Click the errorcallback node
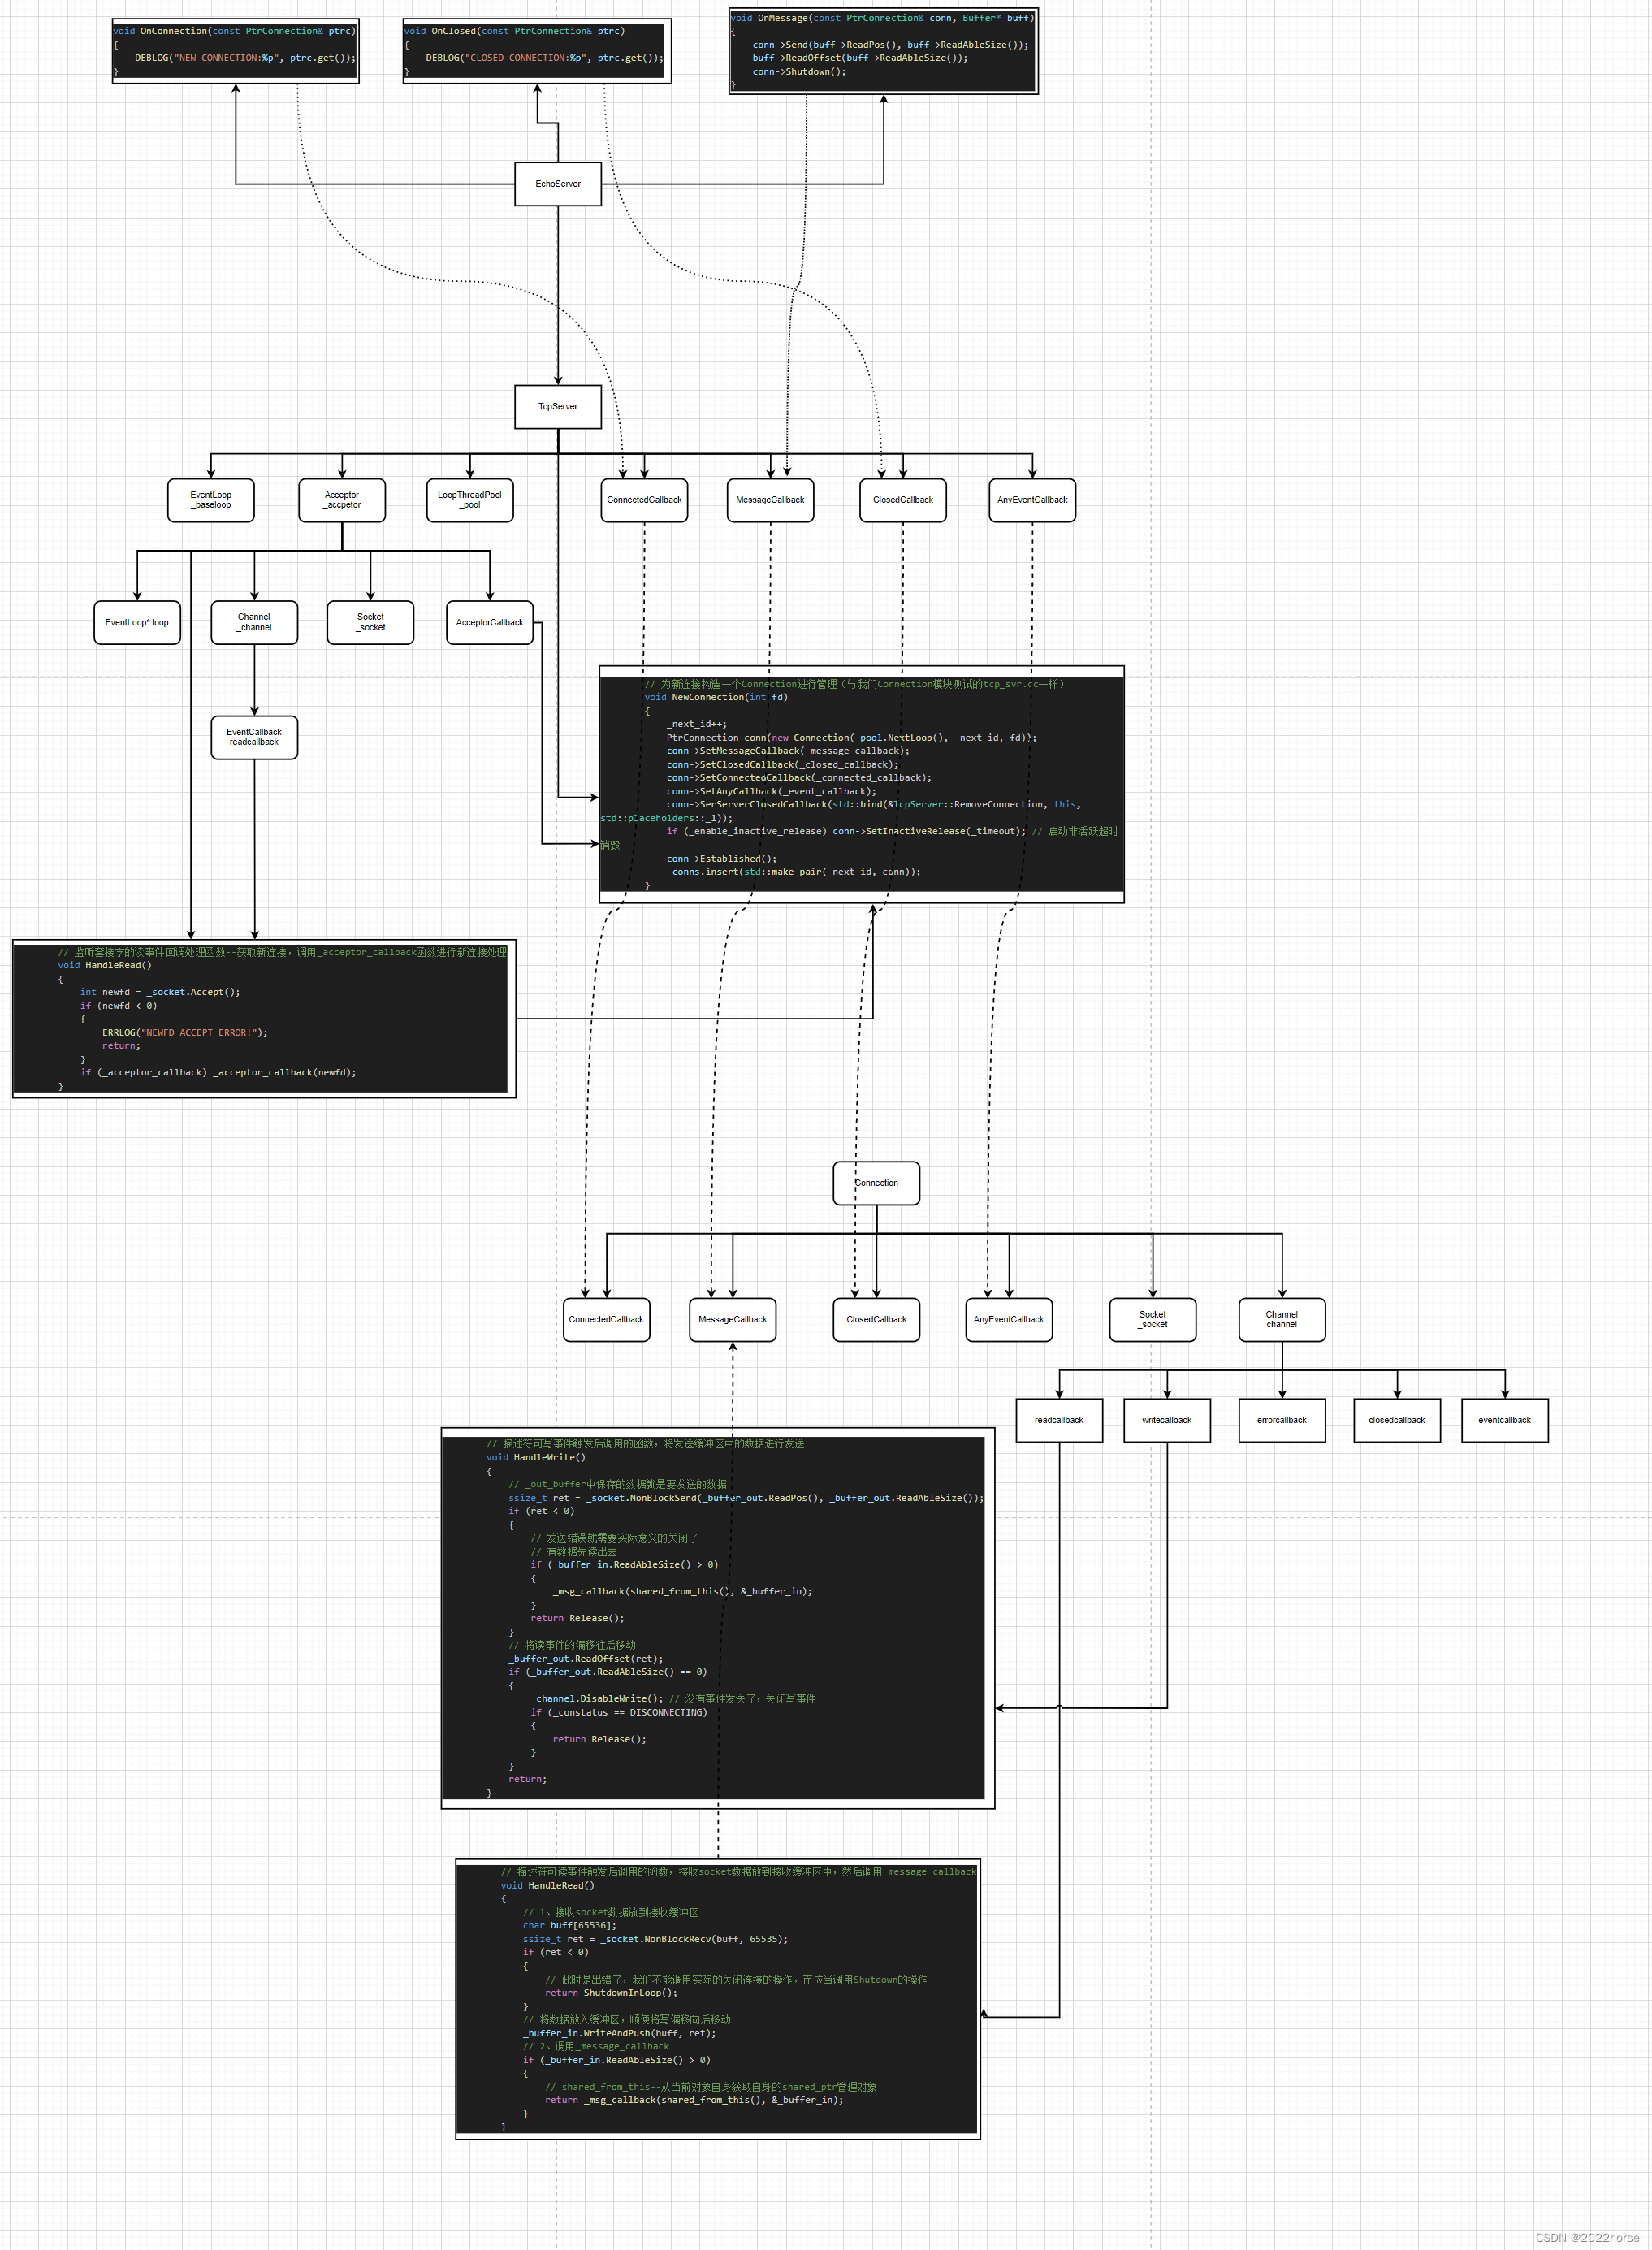This screenshot has width=1652, height=2250. (x=1282, y=1420)
